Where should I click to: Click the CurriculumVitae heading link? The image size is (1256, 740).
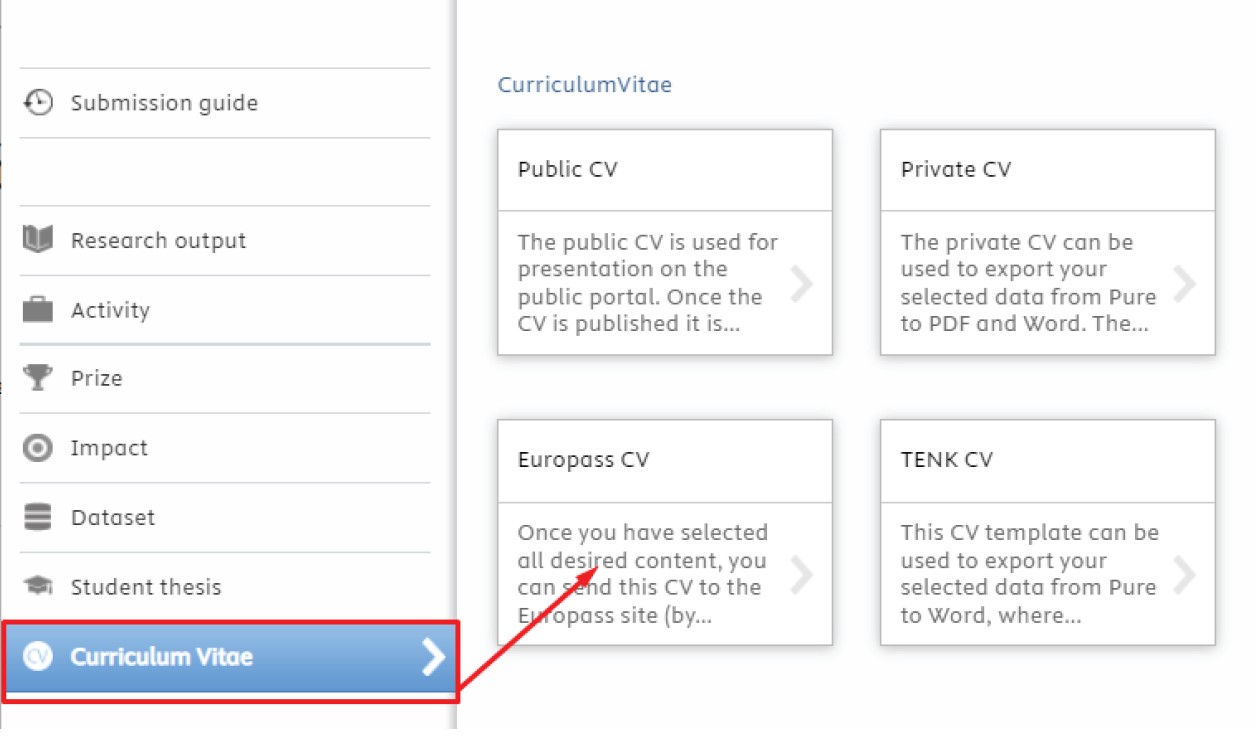coord(585,85)
